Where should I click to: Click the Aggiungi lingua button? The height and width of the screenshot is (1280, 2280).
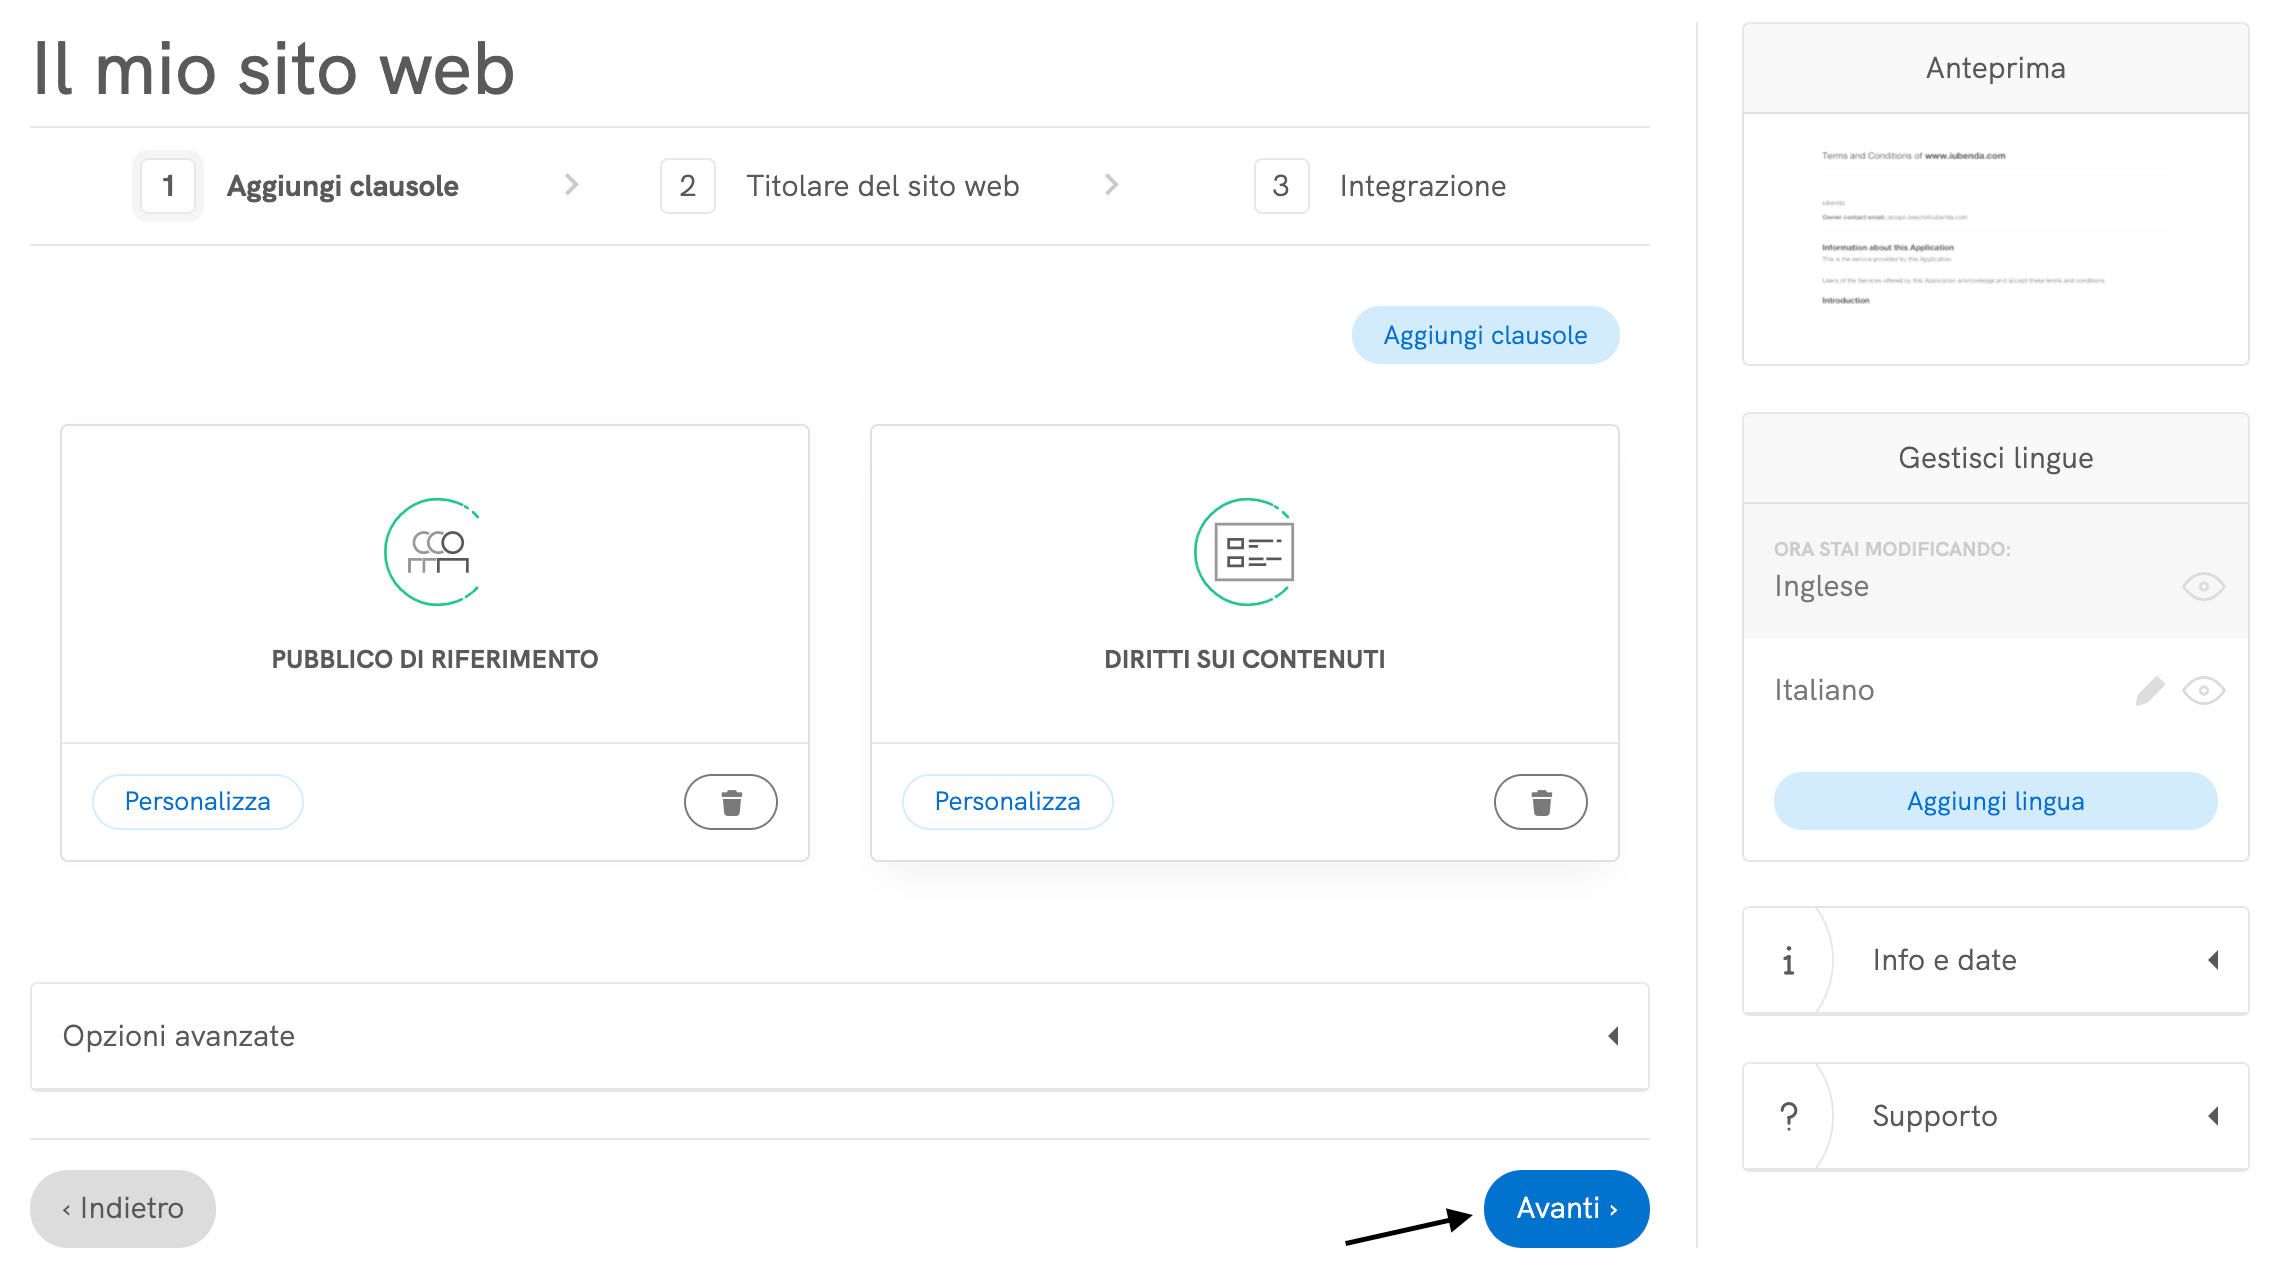click(1995, 801)
